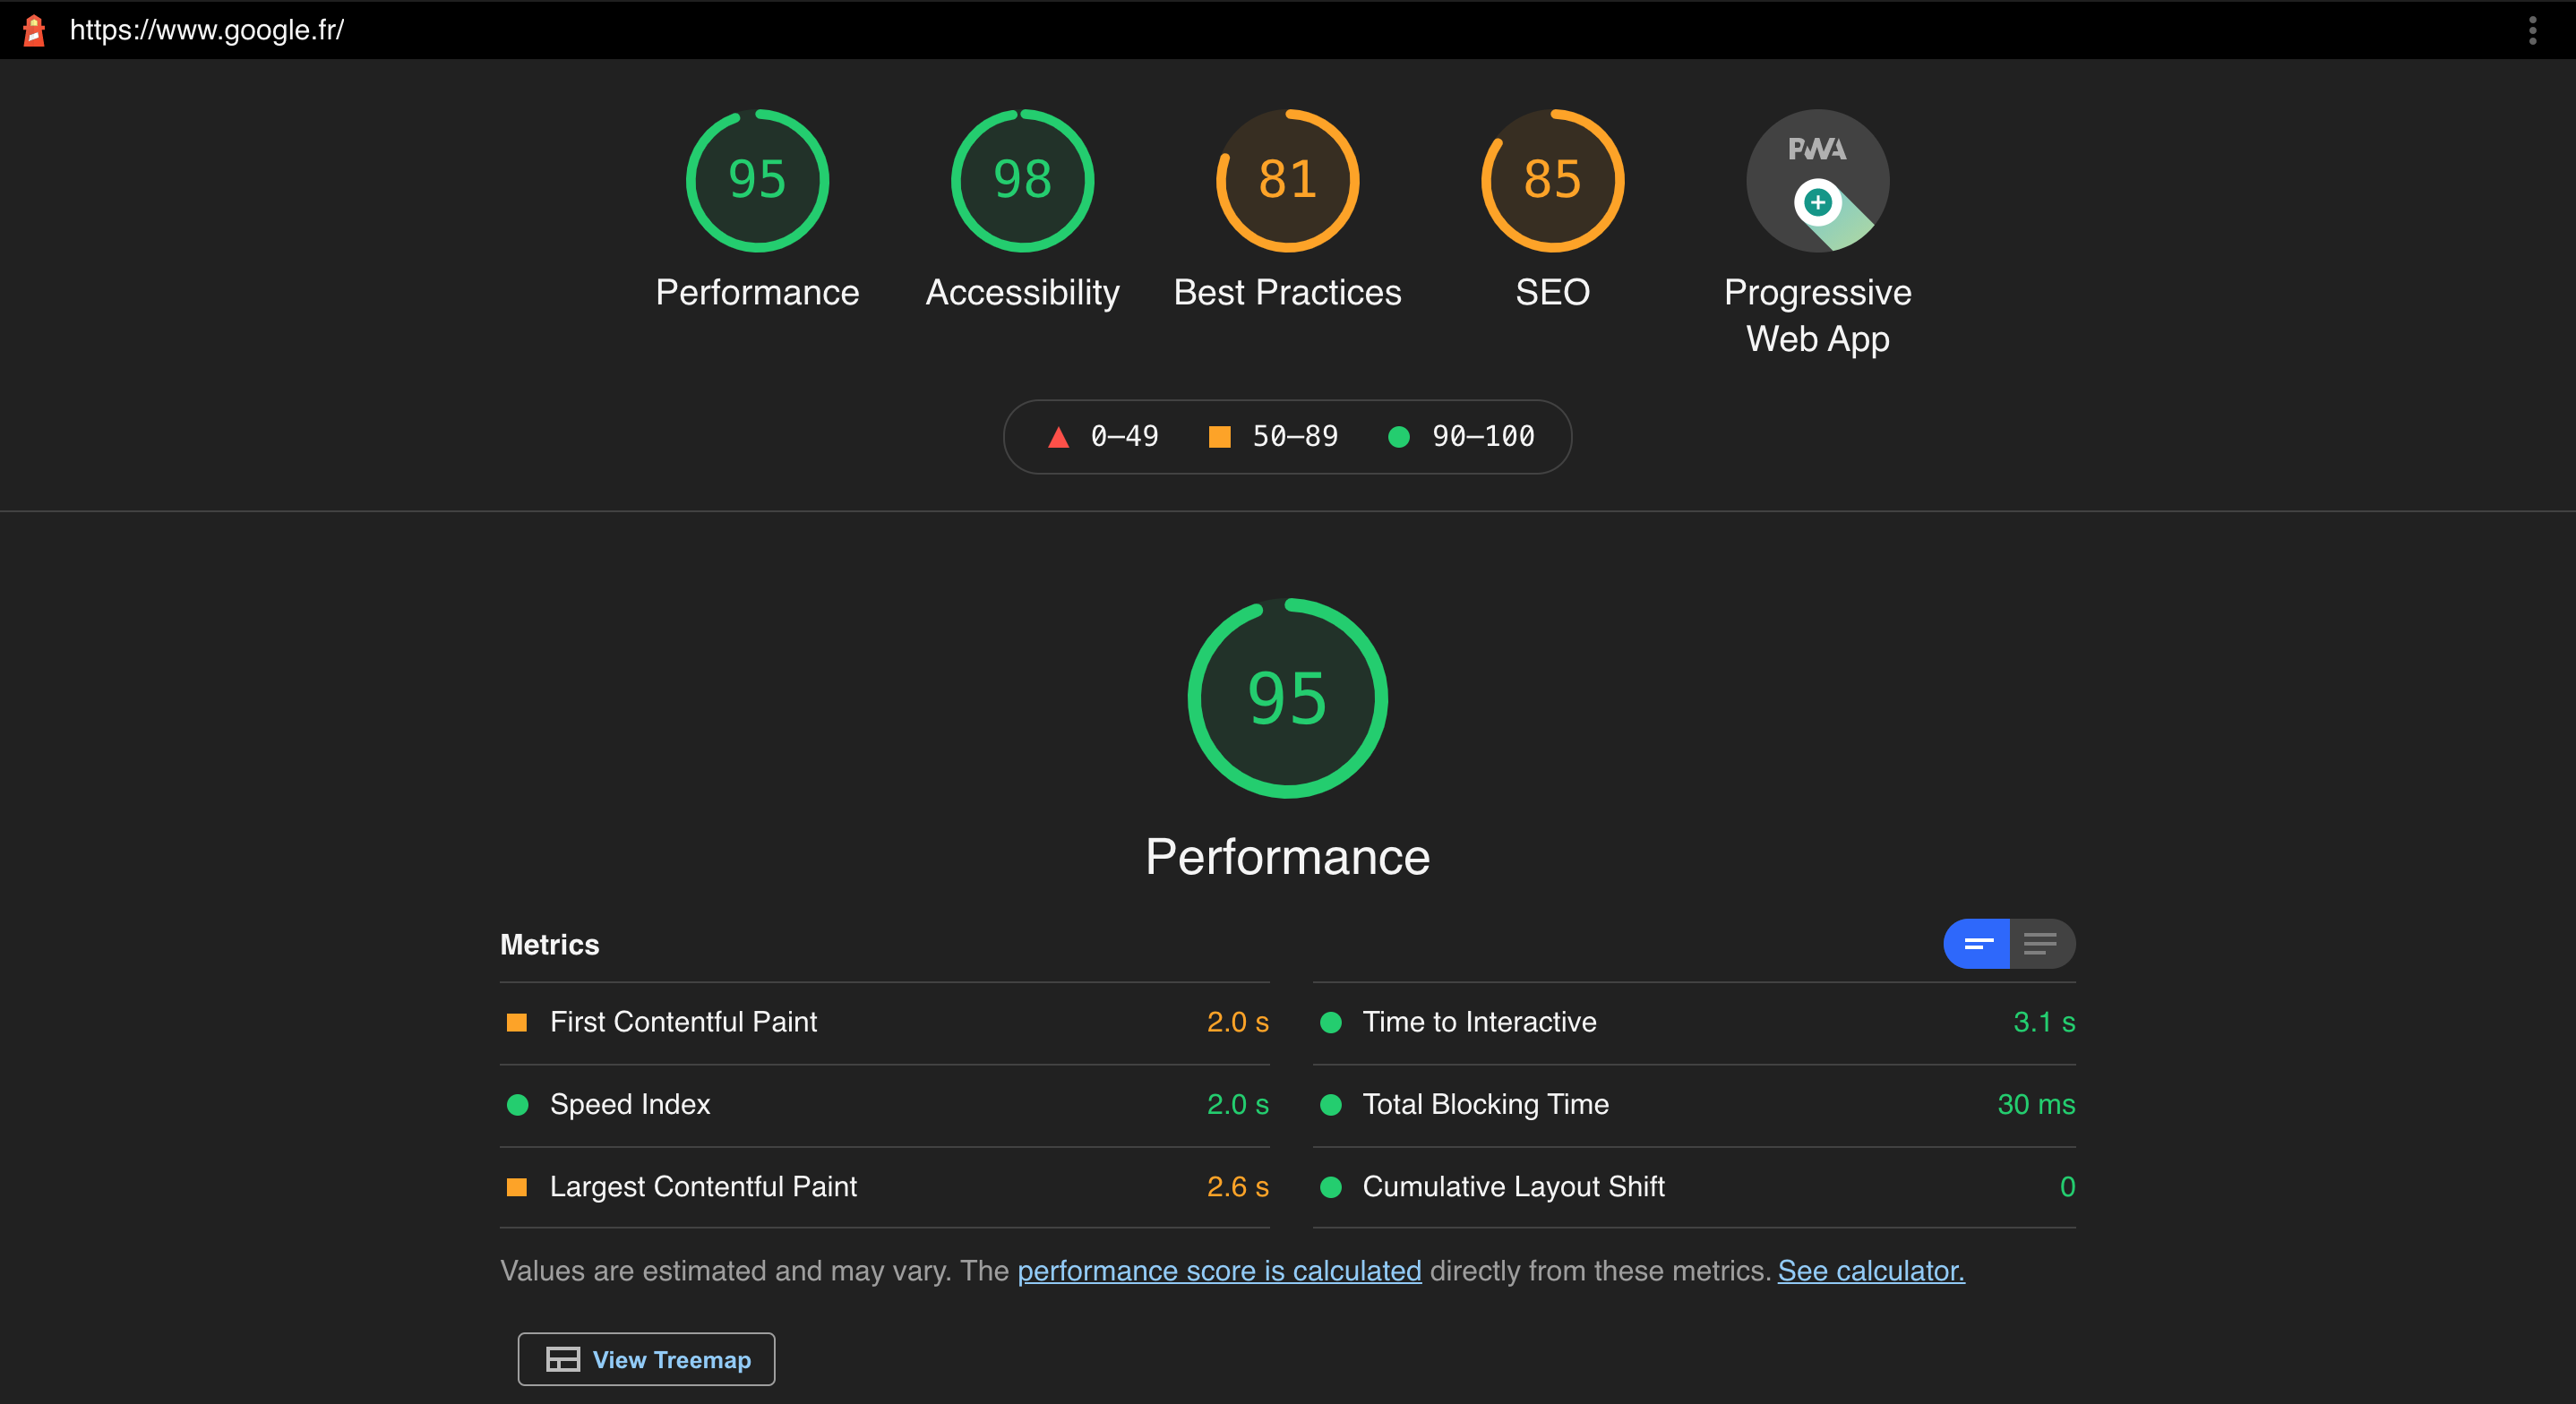Click the green dot beside Total Blocking Time
Image resolution: width=2576 pixels, height=1404 pixels.
(1330, 1104)
